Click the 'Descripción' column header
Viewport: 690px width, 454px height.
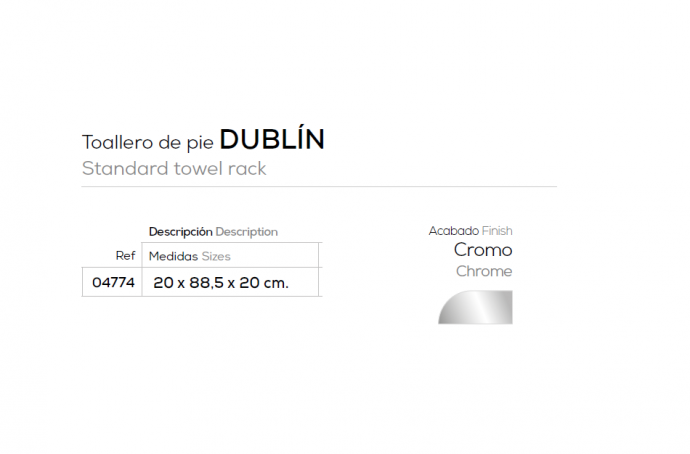180,231
